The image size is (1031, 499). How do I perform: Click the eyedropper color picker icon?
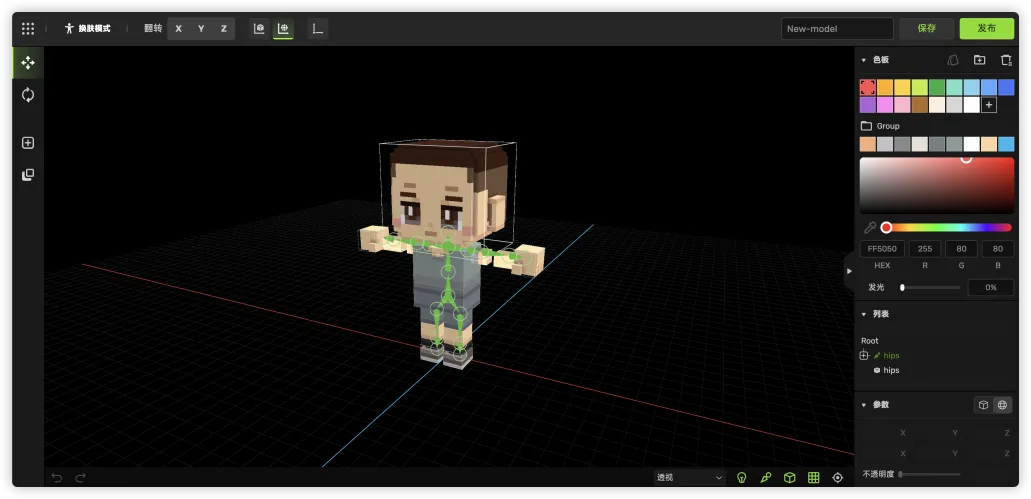pyautogui.click(x=870, y=227)
